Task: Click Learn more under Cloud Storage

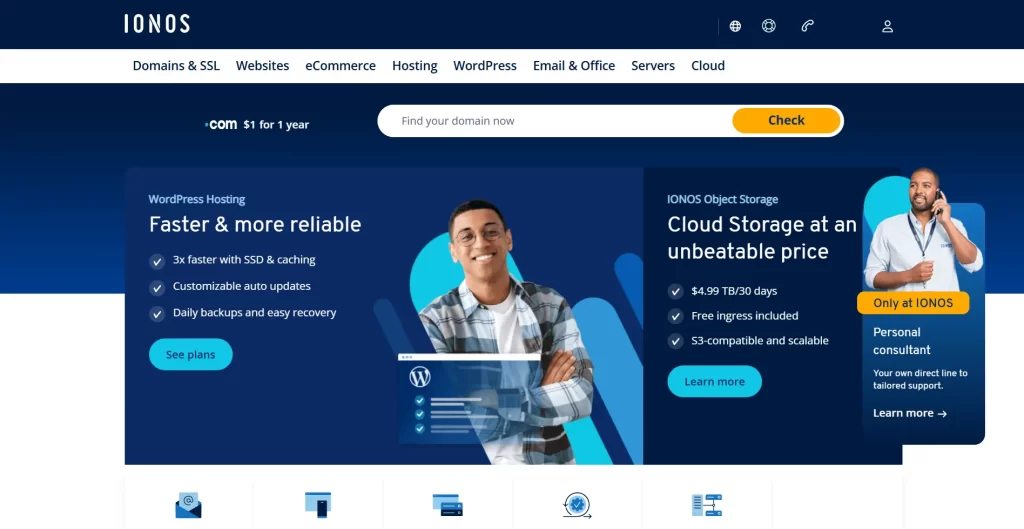Action: pos(714,381)
